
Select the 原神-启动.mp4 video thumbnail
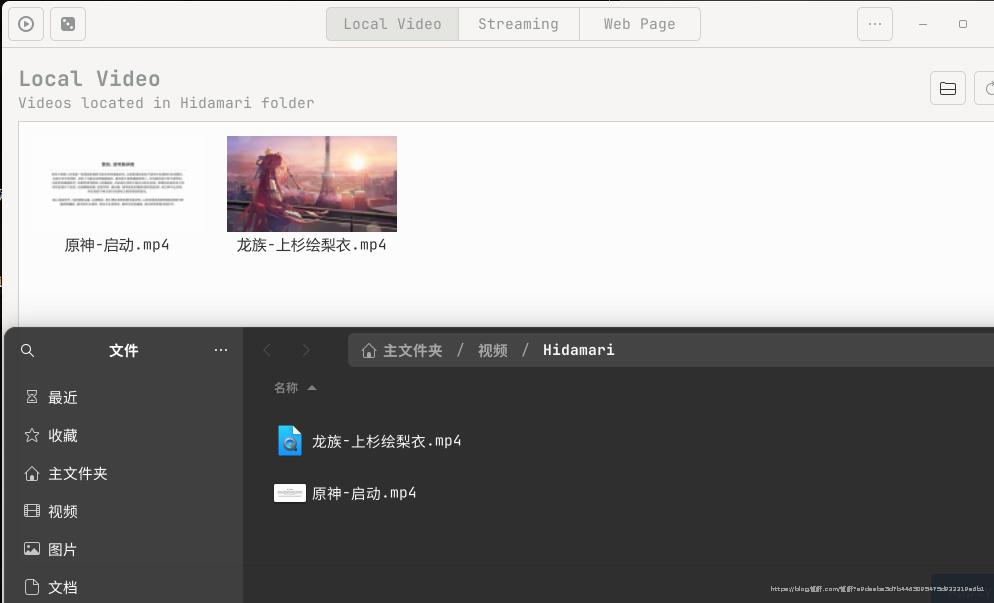pos(117,185)
